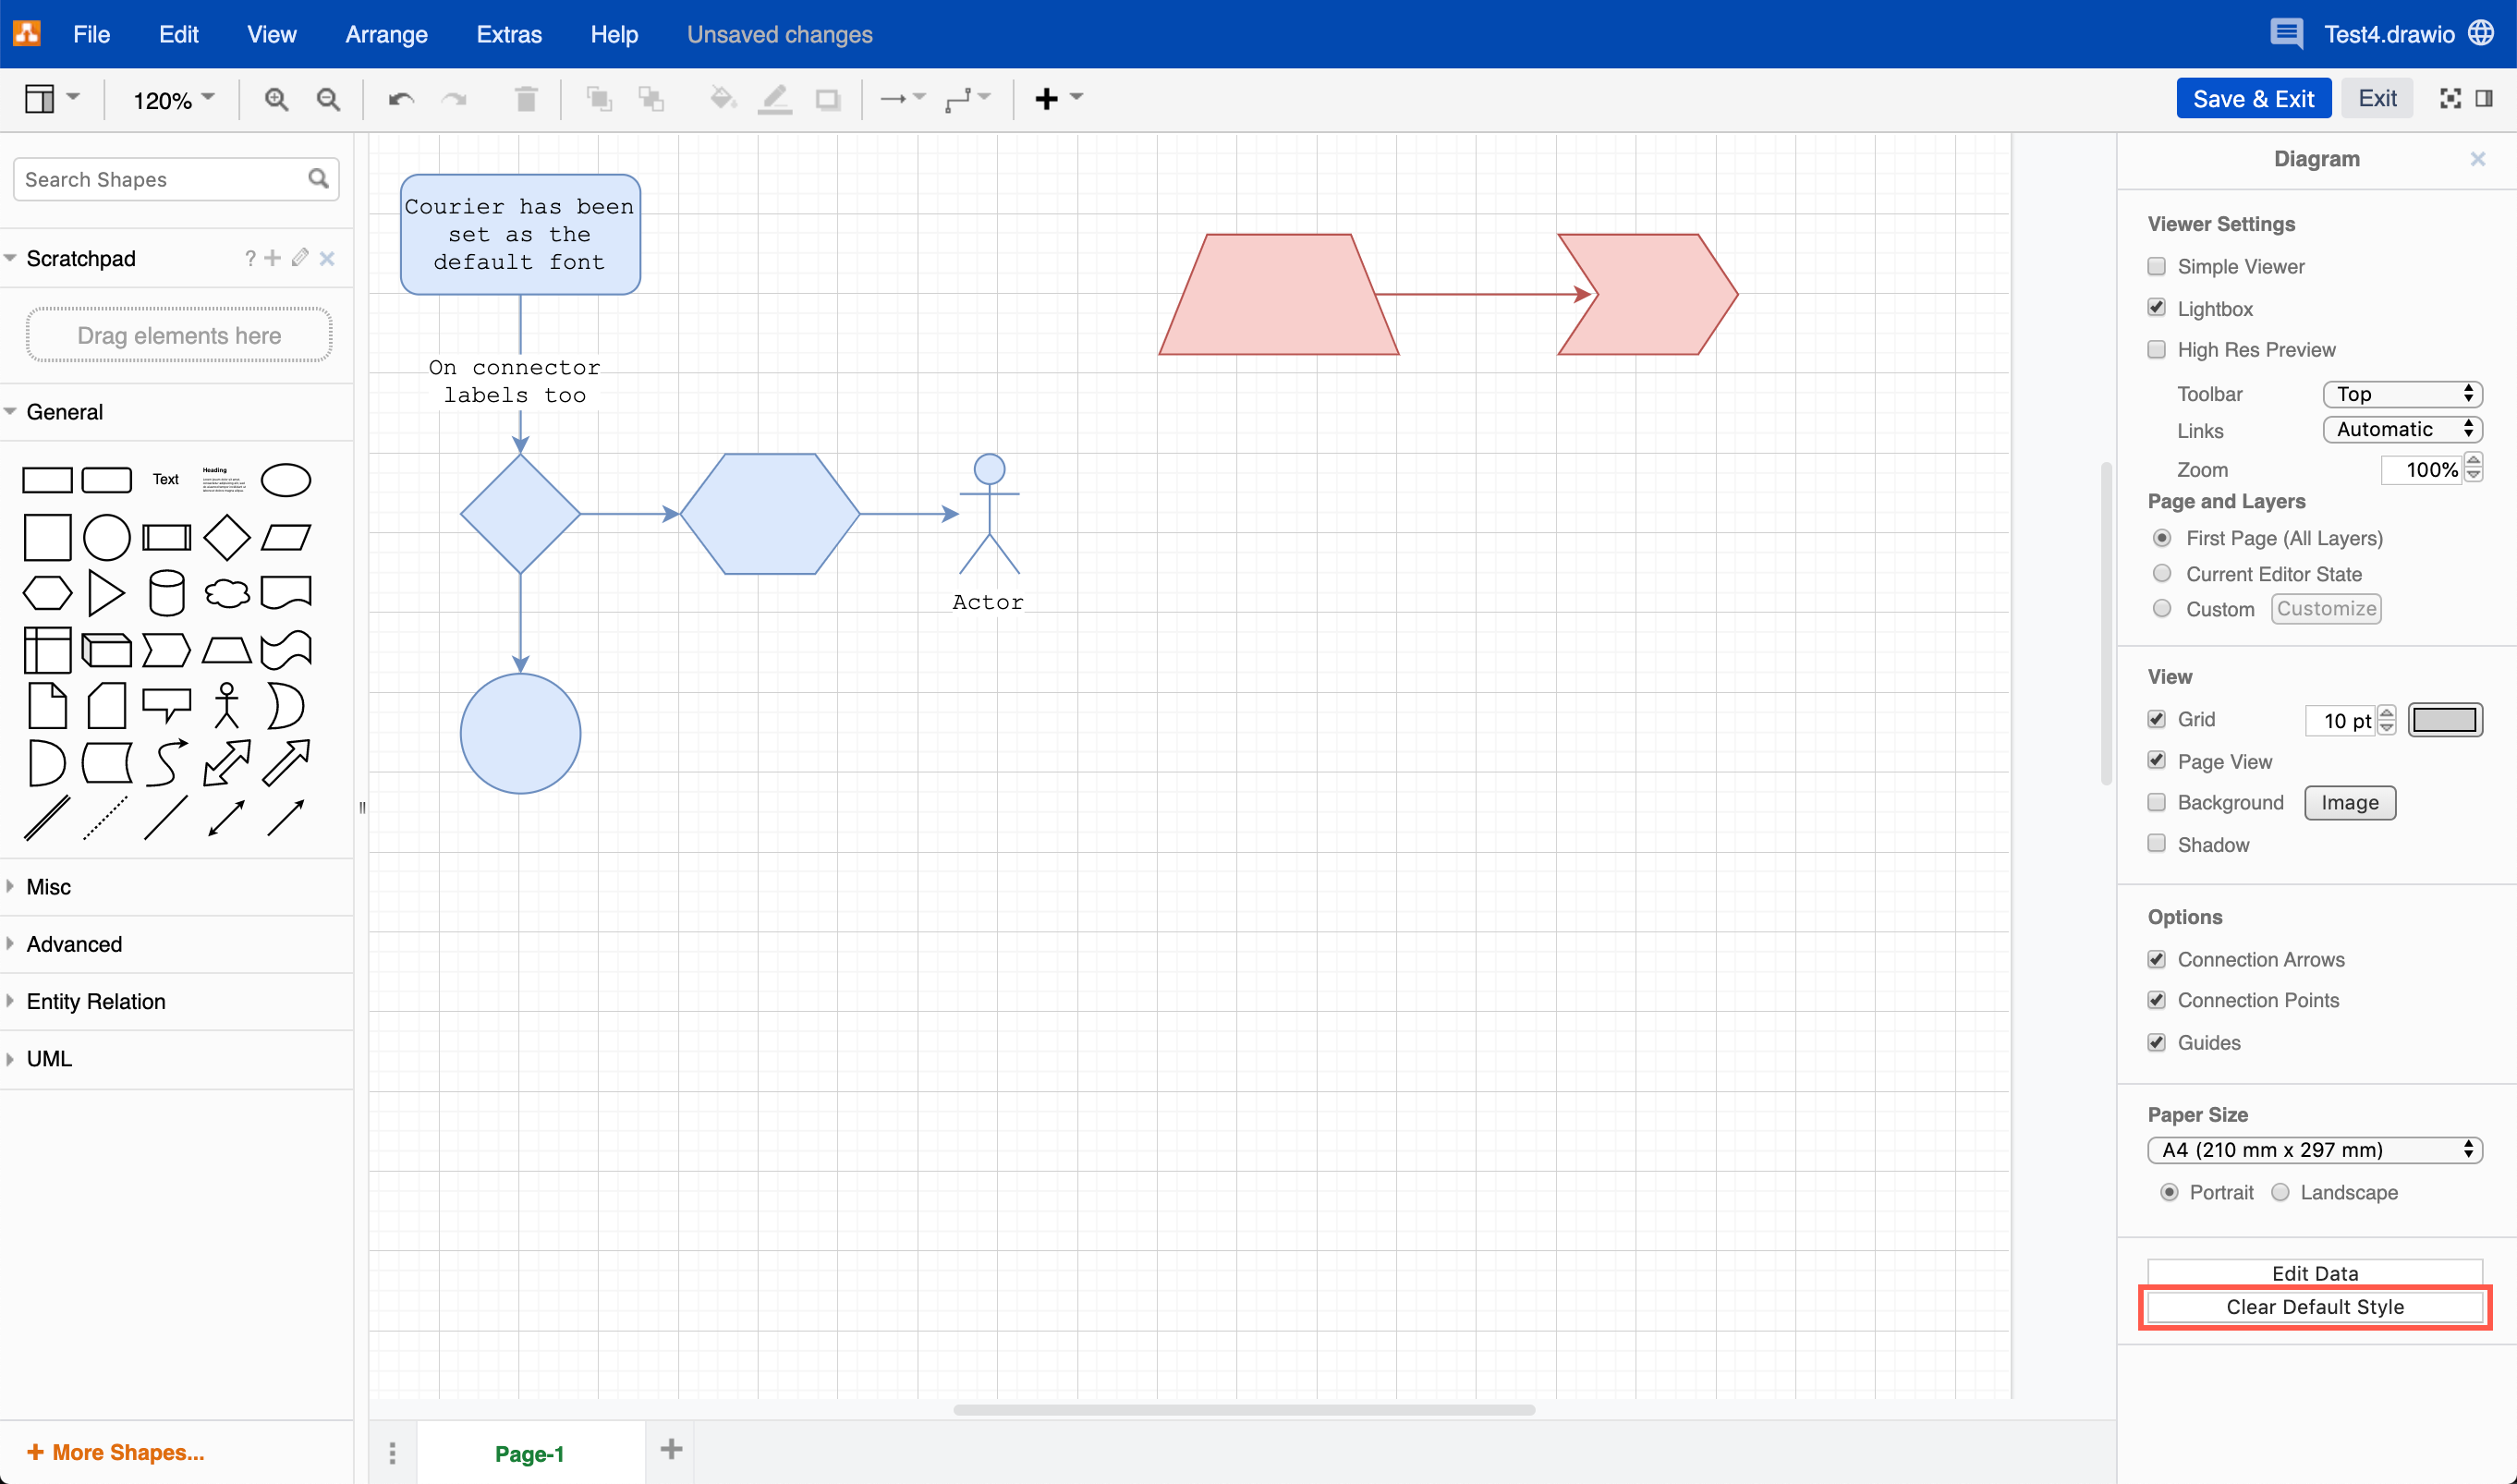Select the cloud shape in General
Image resolution: width=2517 pixels, height=1484 pixels.
(227, 593)
